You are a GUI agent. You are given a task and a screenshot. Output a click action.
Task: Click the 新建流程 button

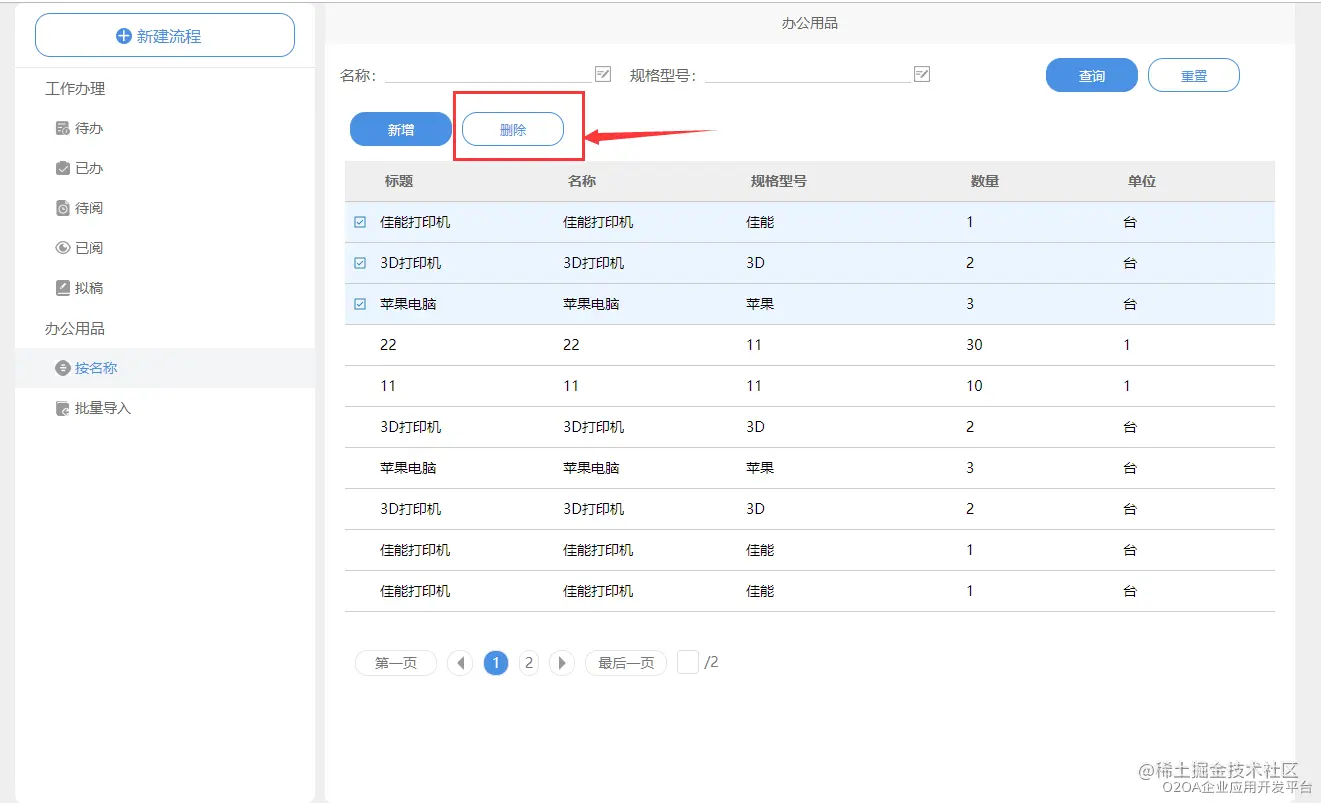tap(165, 36)
